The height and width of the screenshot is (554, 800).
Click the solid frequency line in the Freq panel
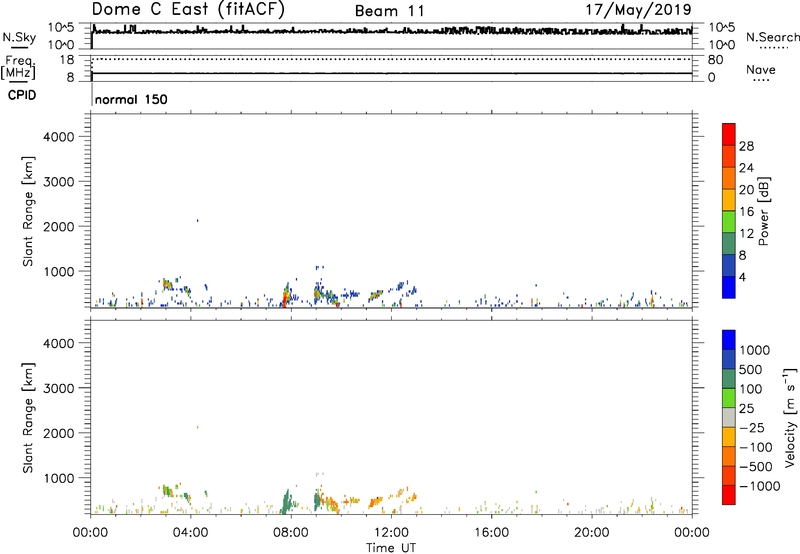pyautogui.click(x=392, y=73)
